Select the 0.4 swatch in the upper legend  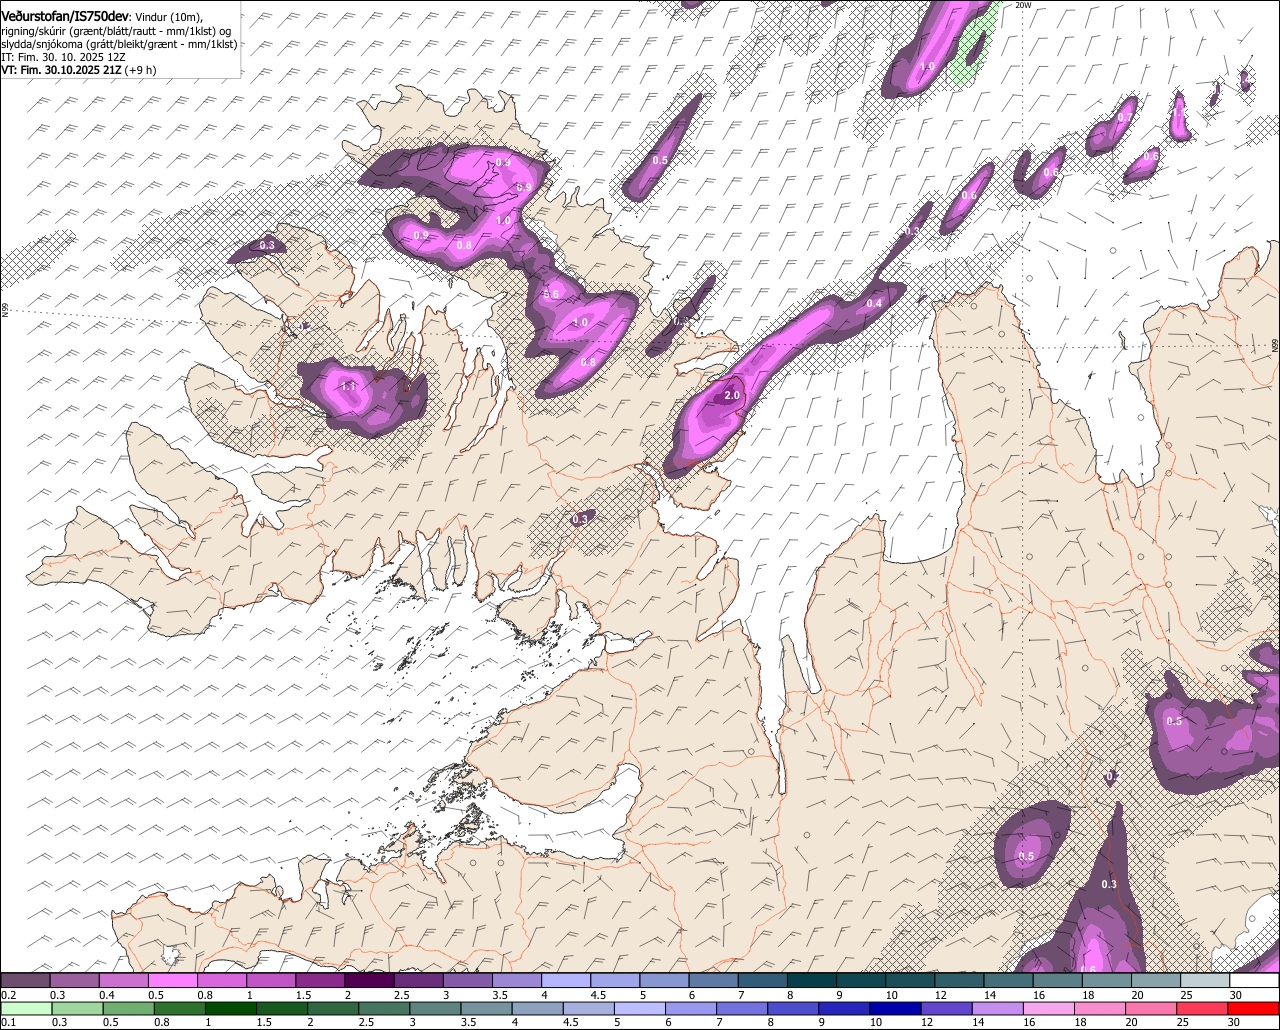pos(123,981)
